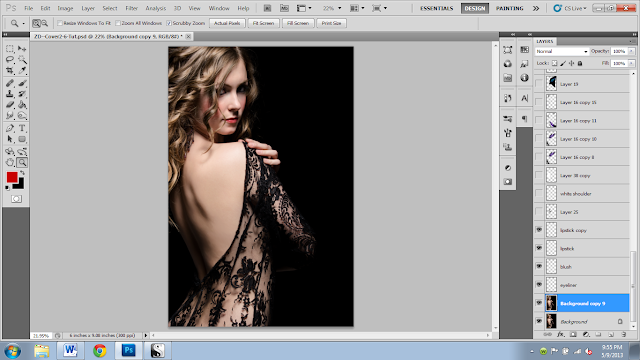Hide the eyeliner layer
Viewport: 640px width, 360px height.
[539, 285]
